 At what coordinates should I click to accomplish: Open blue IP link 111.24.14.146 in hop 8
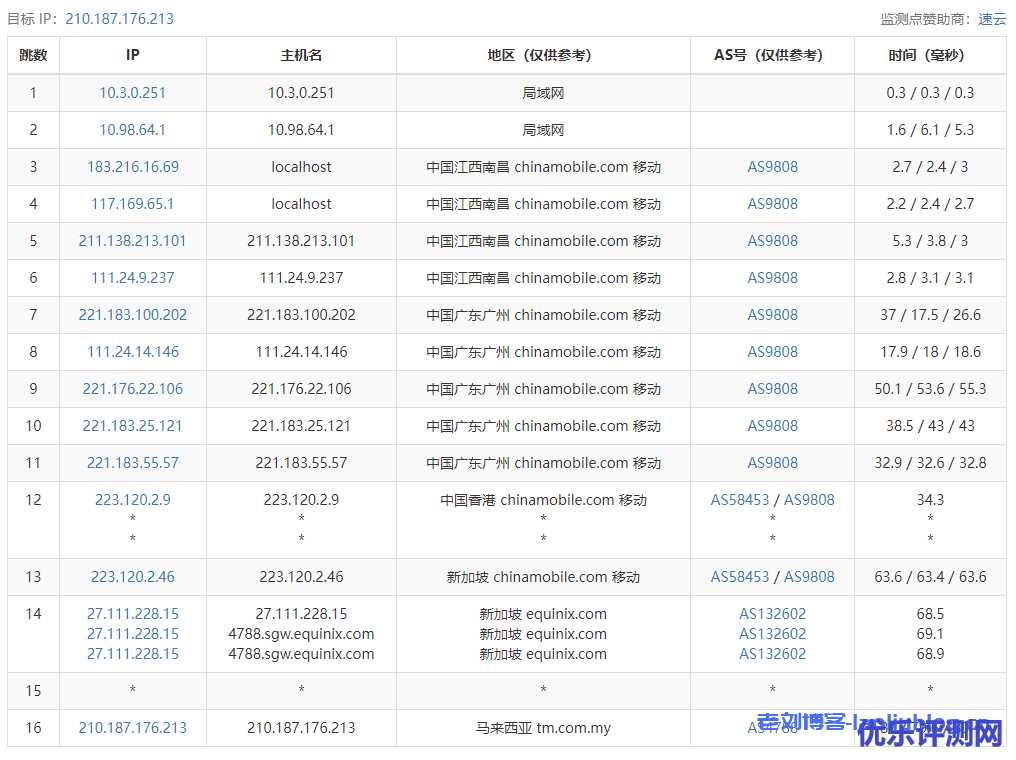point(132,352)
